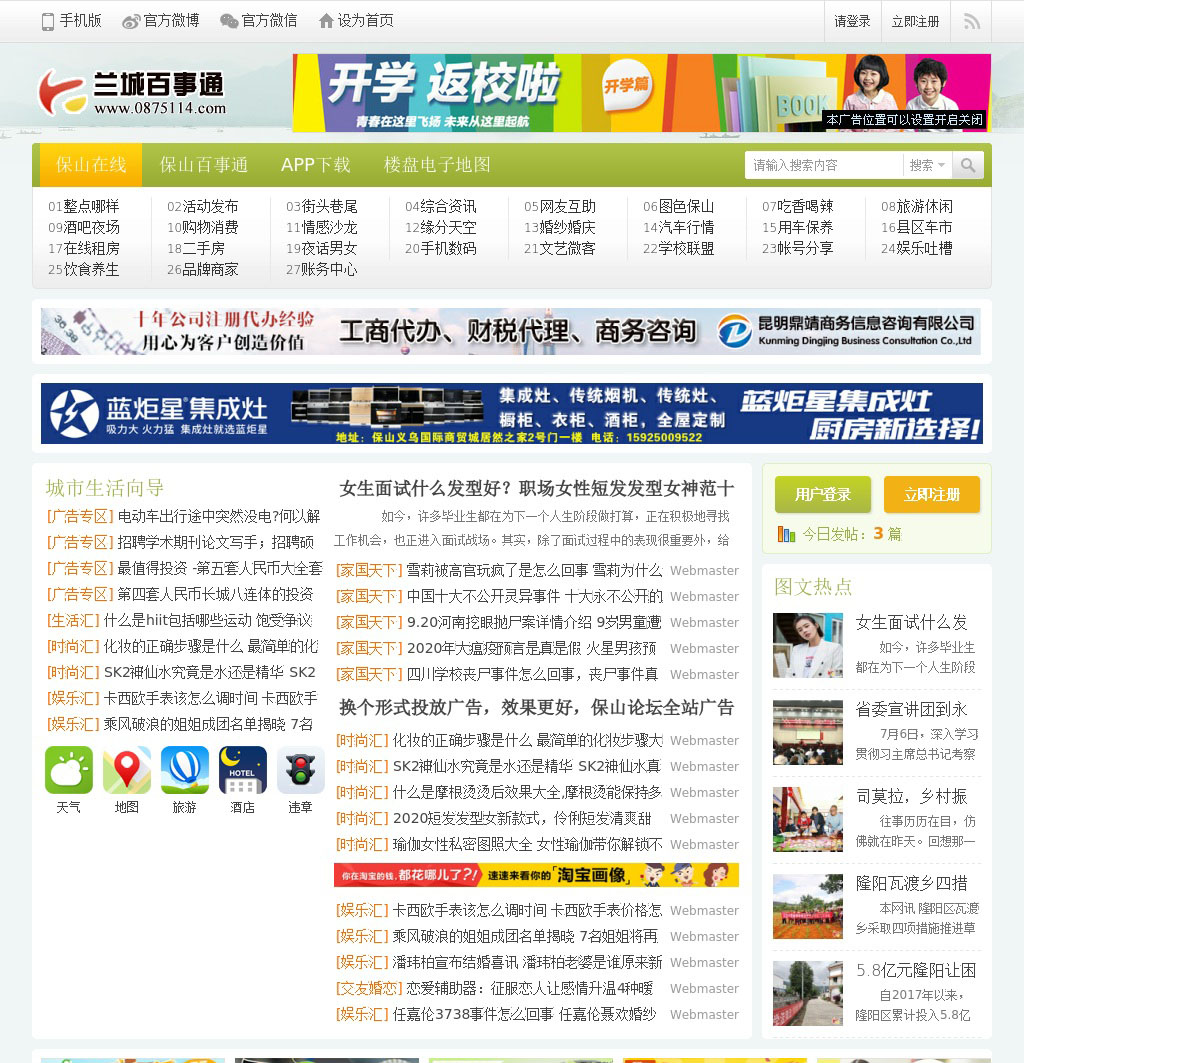Click the traffic violation (违章) icon

(301, 770)
